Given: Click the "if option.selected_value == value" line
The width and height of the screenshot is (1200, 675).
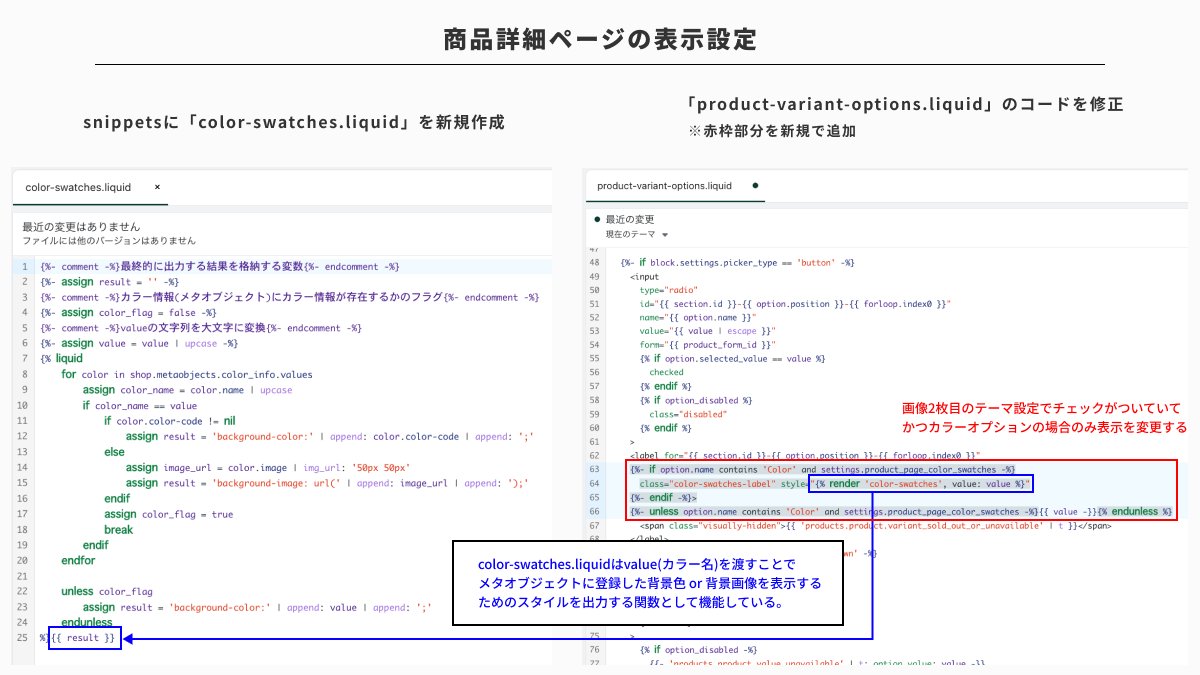Looking at the screenshot, I should coord(733,358).
